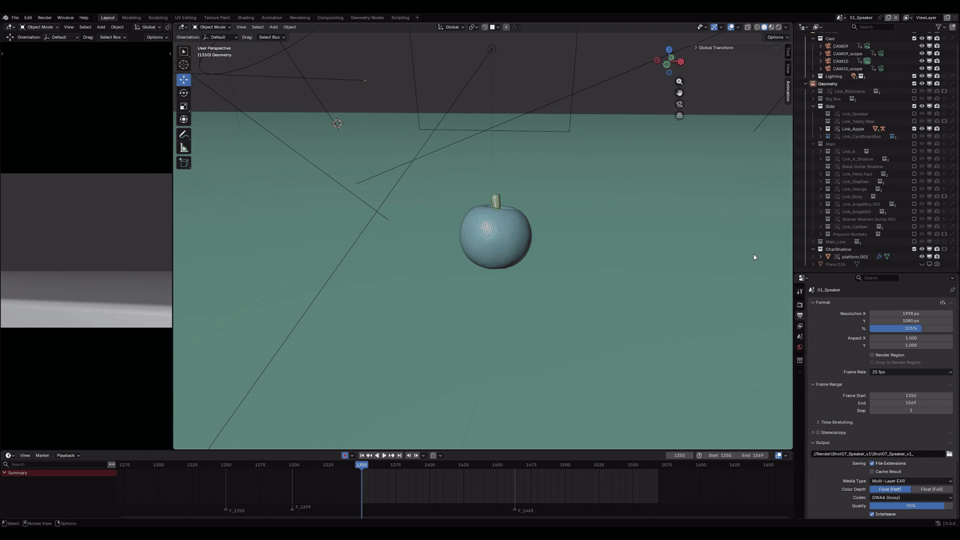The height and width of the screenshot is (540, 960).
Task: Hide Link_Apple with its eye icon
Action: click(x=921, y=129)
